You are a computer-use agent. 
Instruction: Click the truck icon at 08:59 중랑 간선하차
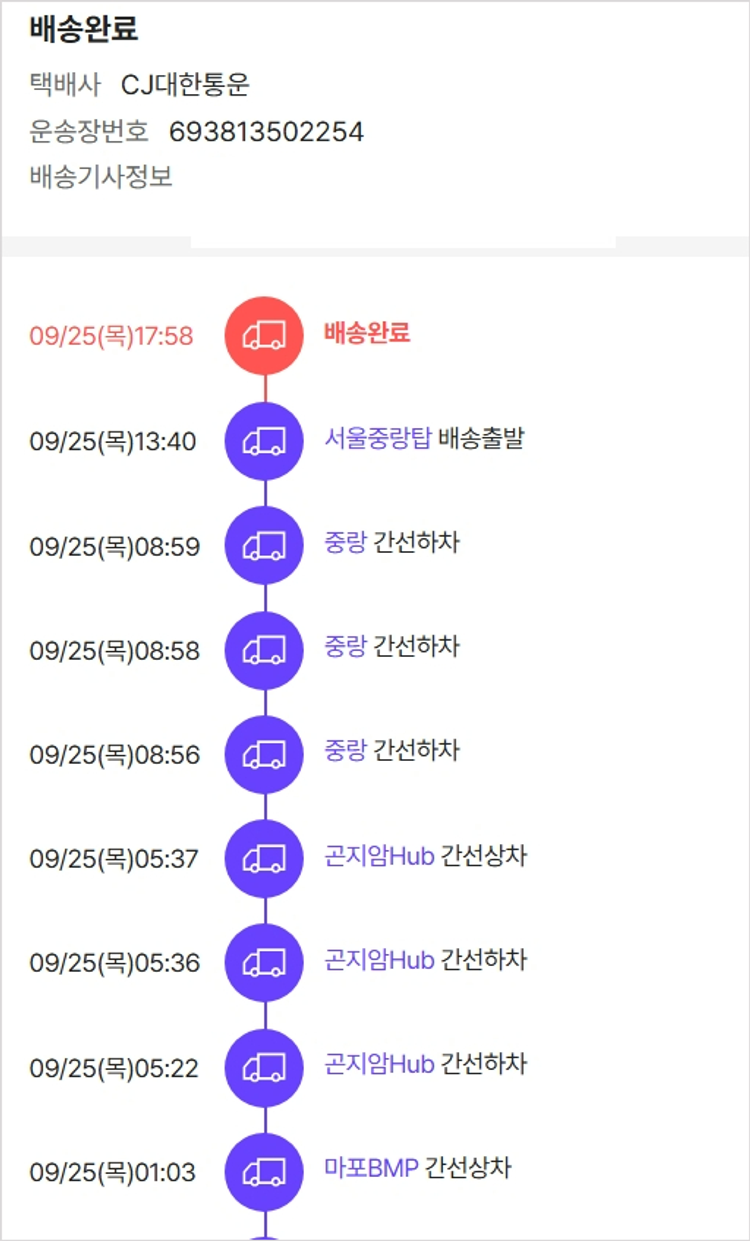tap(264, 545)
